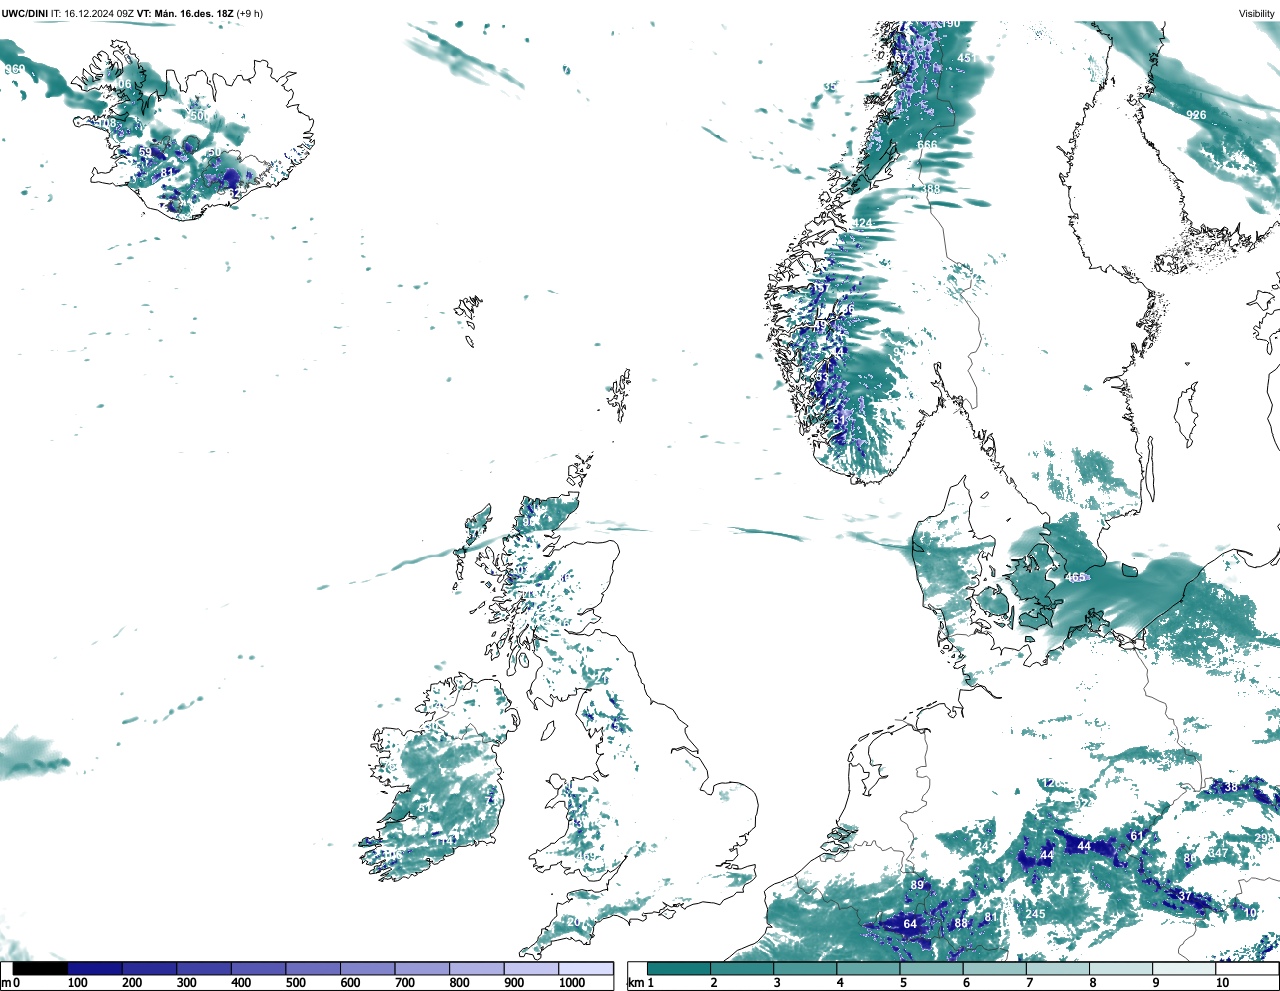Click the '37' value in lower right
The image size is (1280, 991).
tap(1185, 896)
